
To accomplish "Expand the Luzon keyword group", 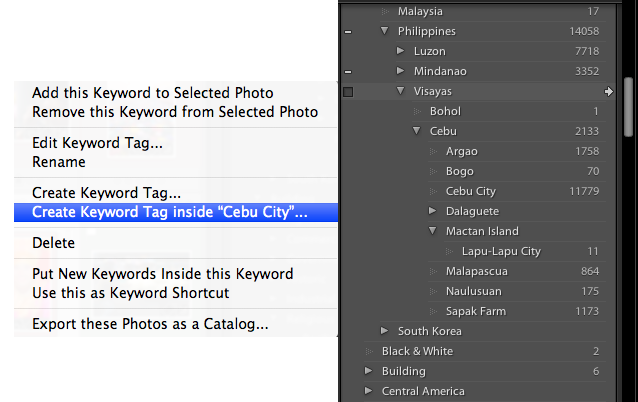I will coord(400,51).
